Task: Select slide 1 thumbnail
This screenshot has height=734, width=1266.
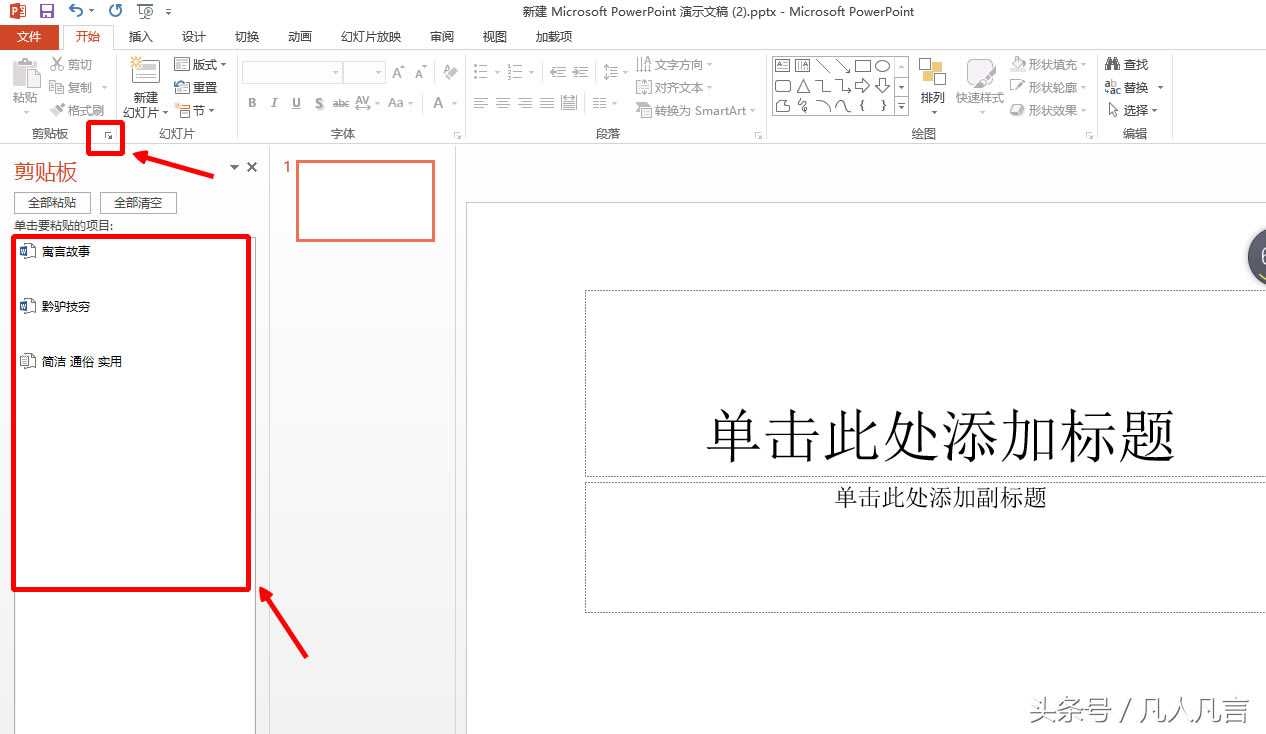Action: [366, 201]
